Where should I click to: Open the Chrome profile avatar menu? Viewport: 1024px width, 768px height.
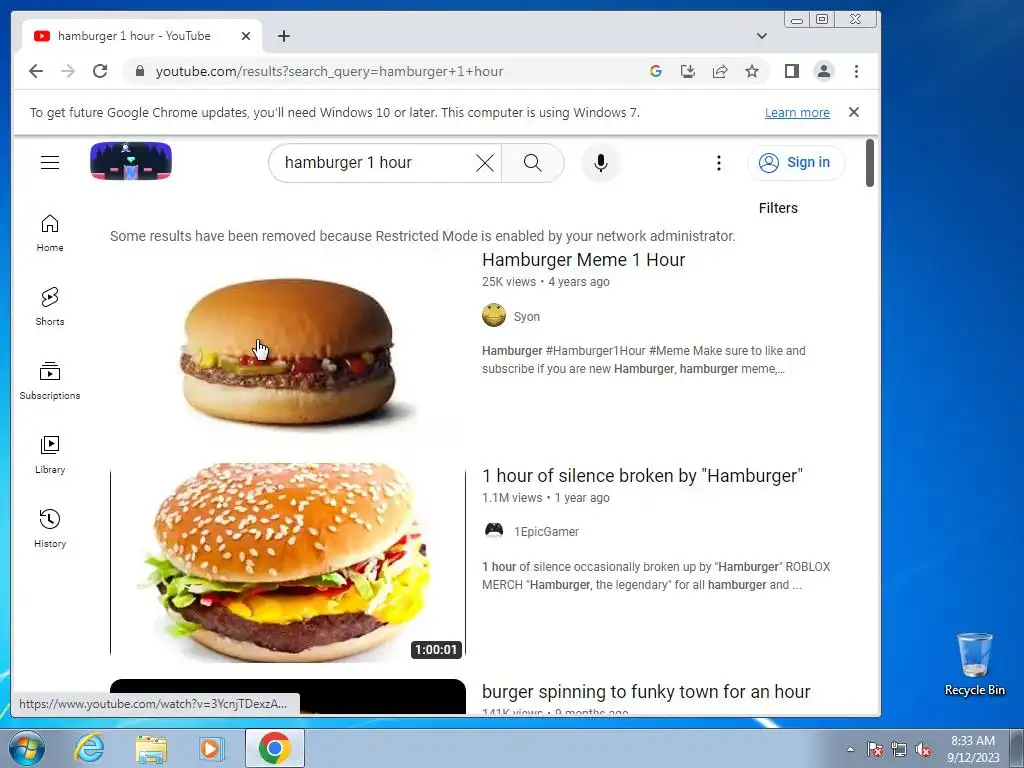(x=824, y=71)
